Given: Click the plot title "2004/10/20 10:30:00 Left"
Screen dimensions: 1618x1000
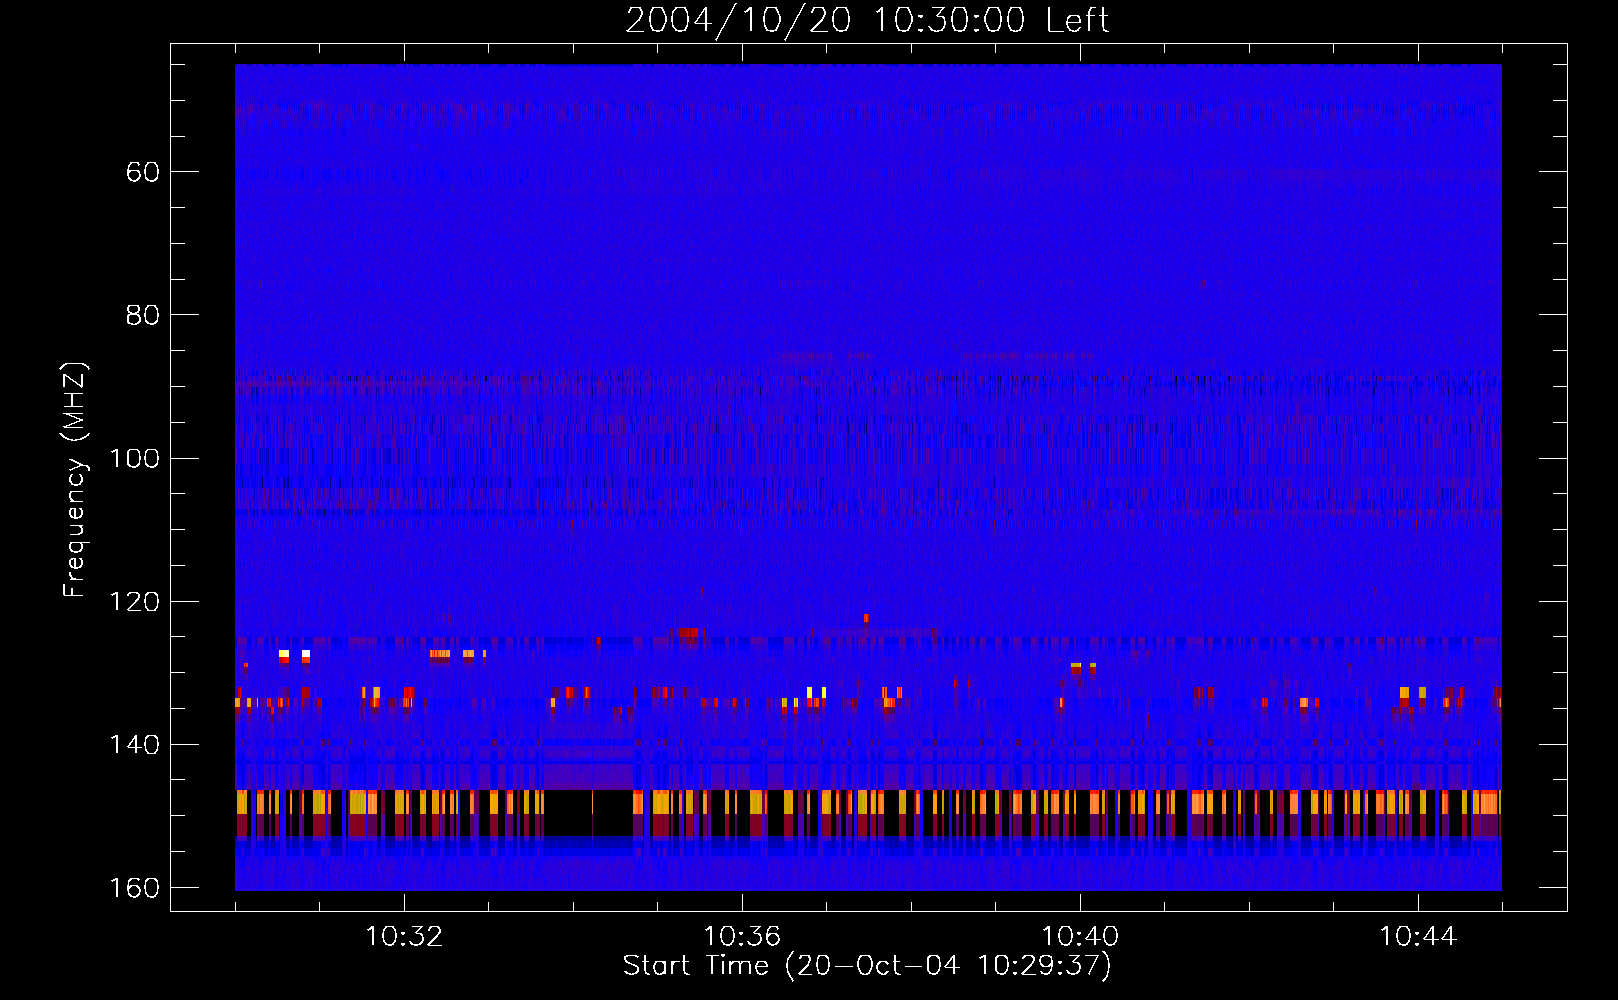Looking at the screenshot, I should [x=867, y=20].
